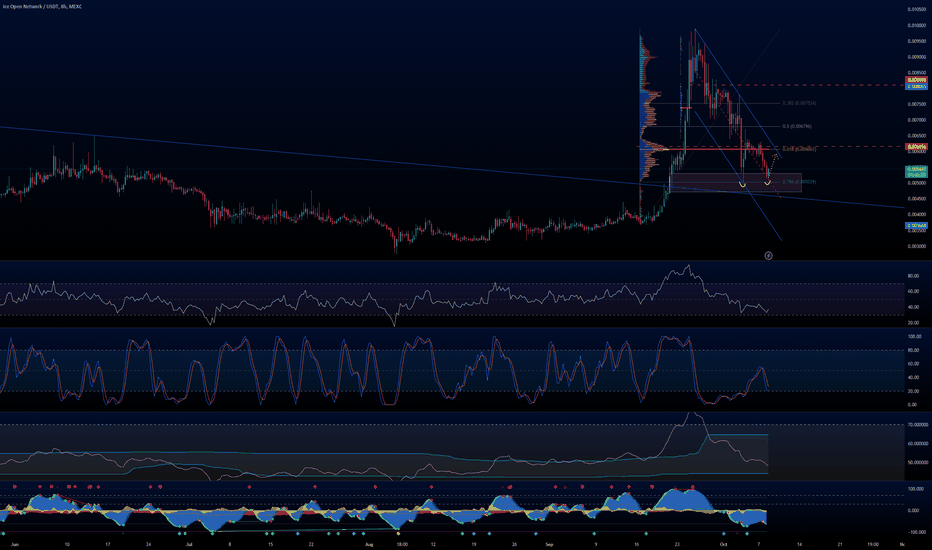Click the blue price tag under the upper red tag
The height and width of the screenshot is (550, 932).
(x=916, y=87)
